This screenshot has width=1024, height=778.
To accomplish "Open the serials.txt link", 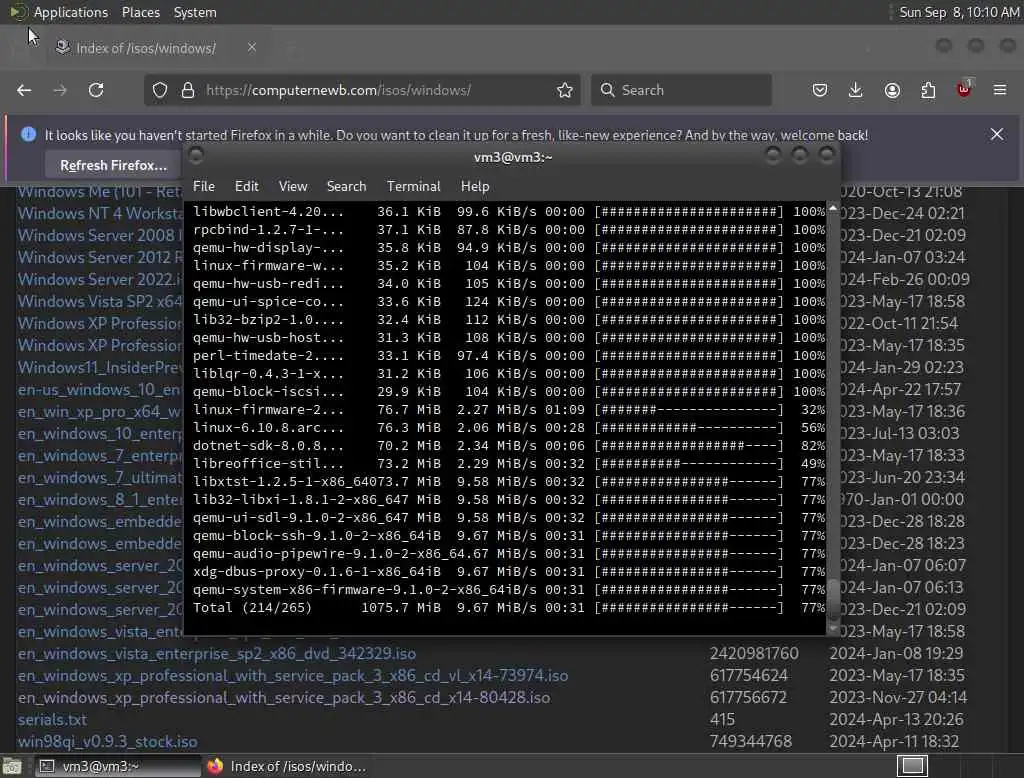I will (52, 719).
